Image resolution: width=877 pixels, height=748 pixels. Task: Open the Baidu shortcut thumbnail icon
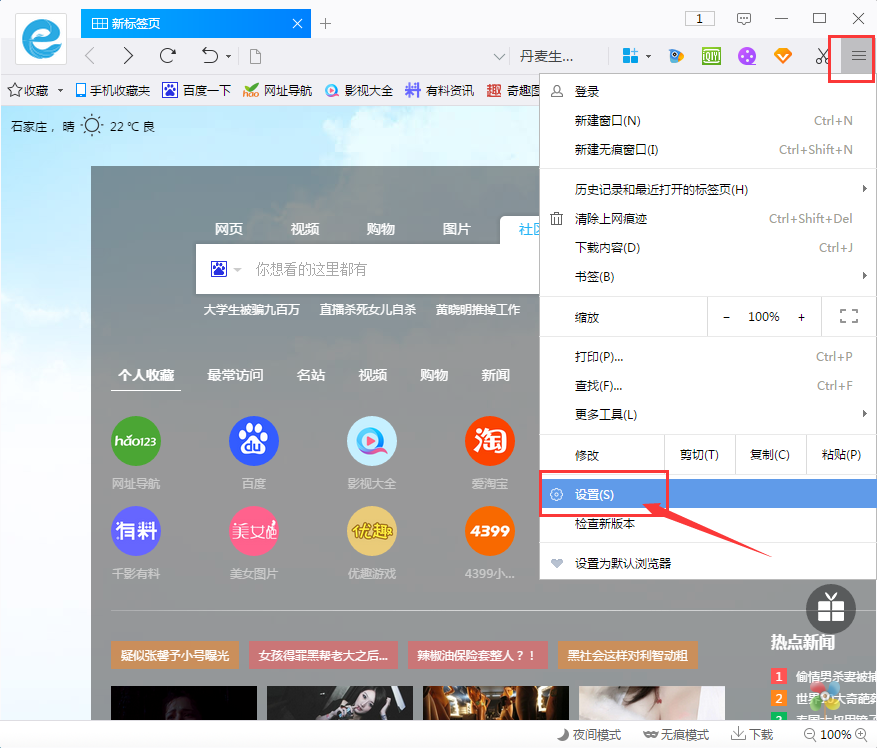click(253, 440)
